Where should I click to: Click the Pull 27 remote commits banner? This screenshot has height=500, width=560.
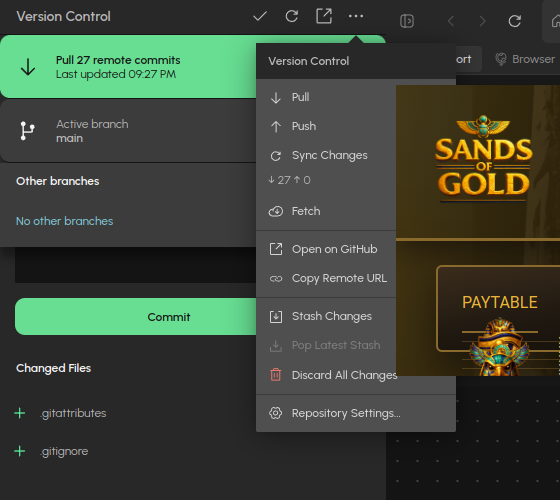[x=128, y=67]
